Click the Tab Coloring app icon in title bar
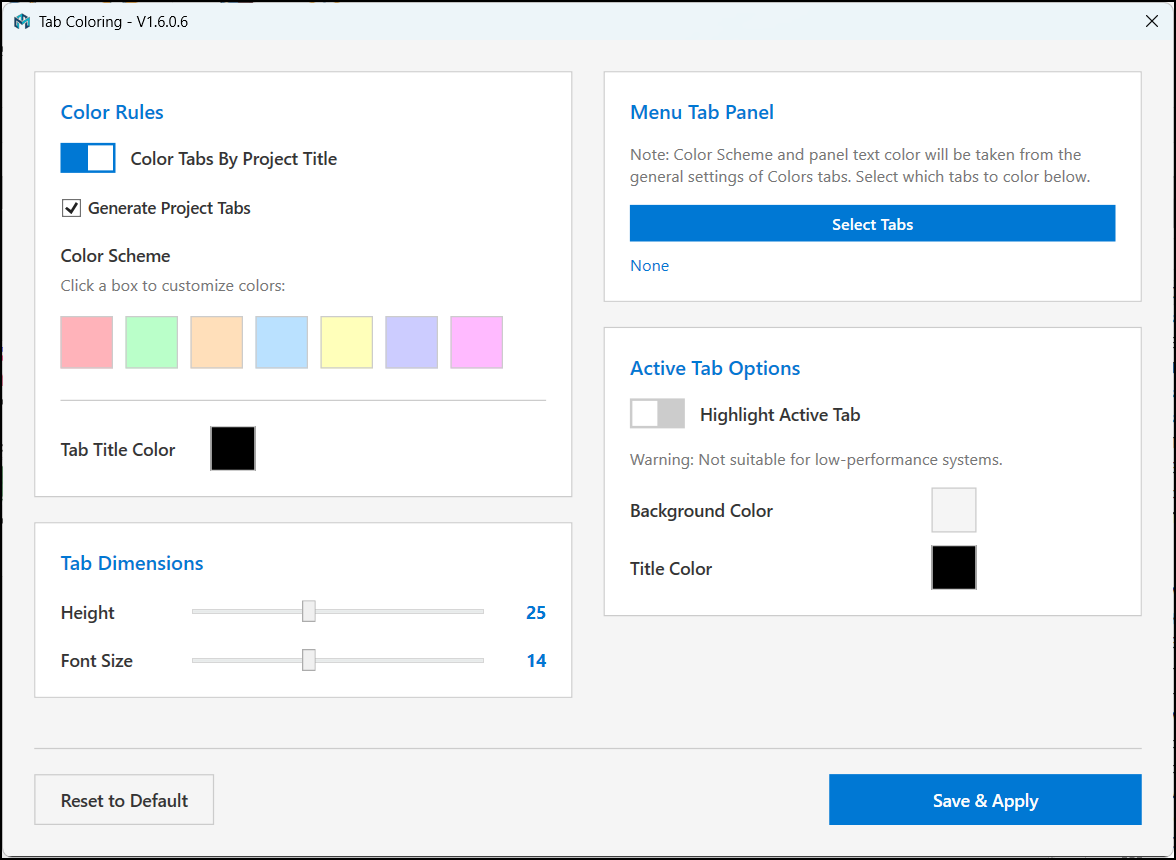This screenshot has width=1176, height=860. [x=22, y=22]
